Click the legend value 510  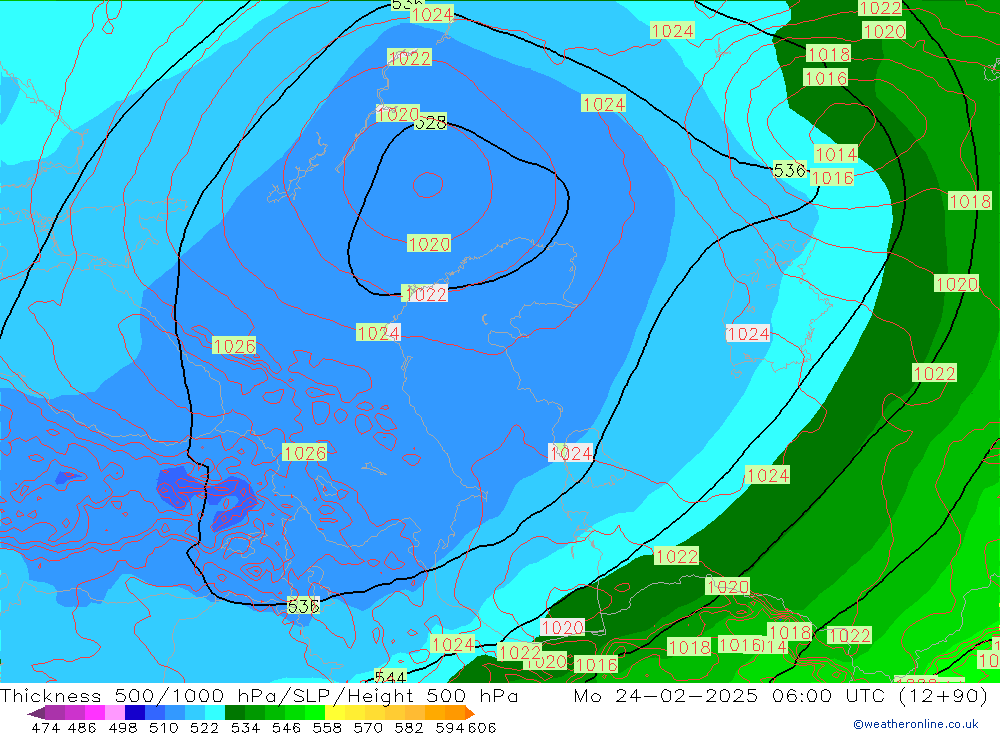click(164, 727)
